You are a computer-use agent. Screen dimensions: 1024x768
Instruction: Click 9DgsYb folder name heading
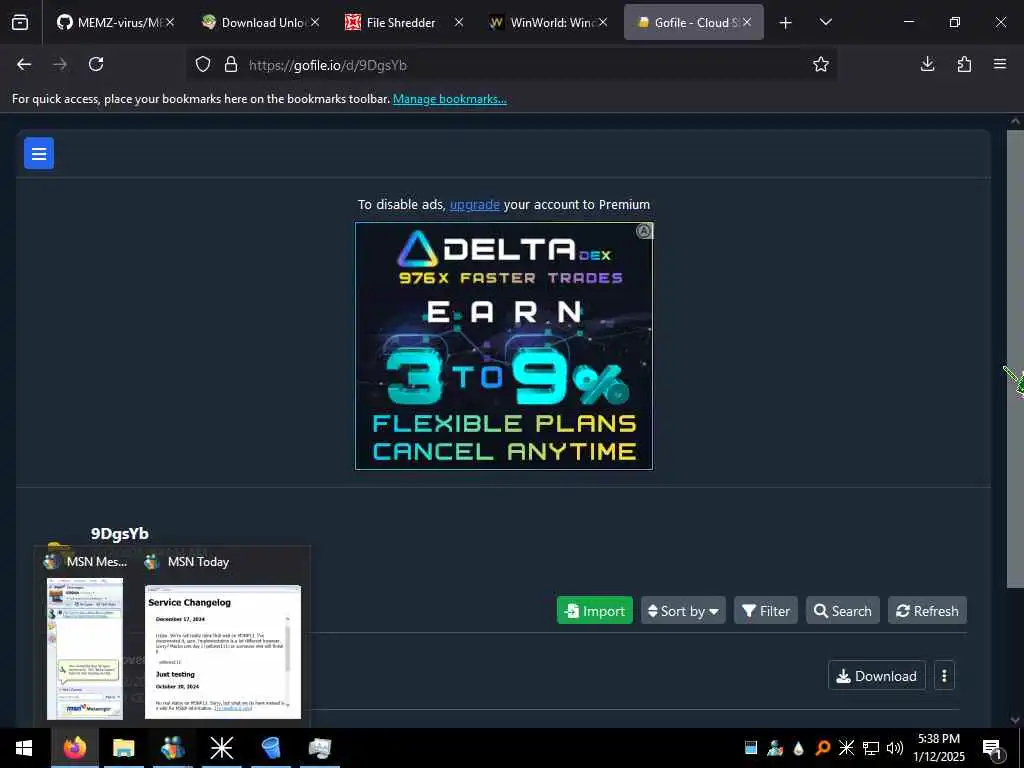(x=120, y=534)
